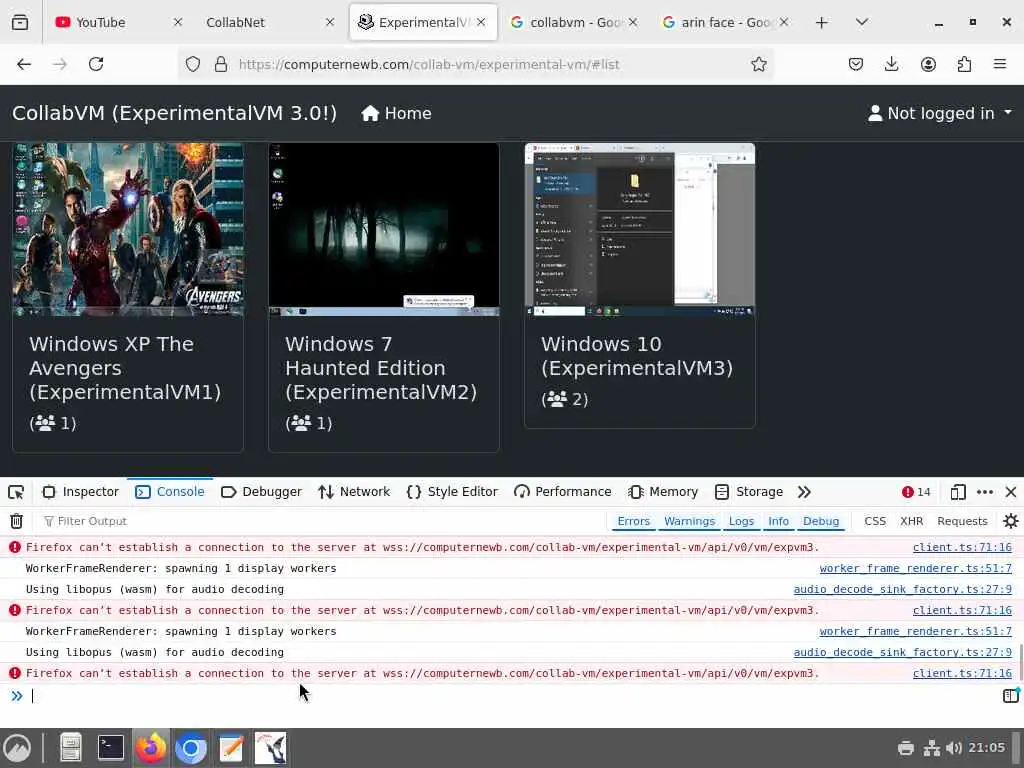Toggle the Errors filter

point(633,521)
